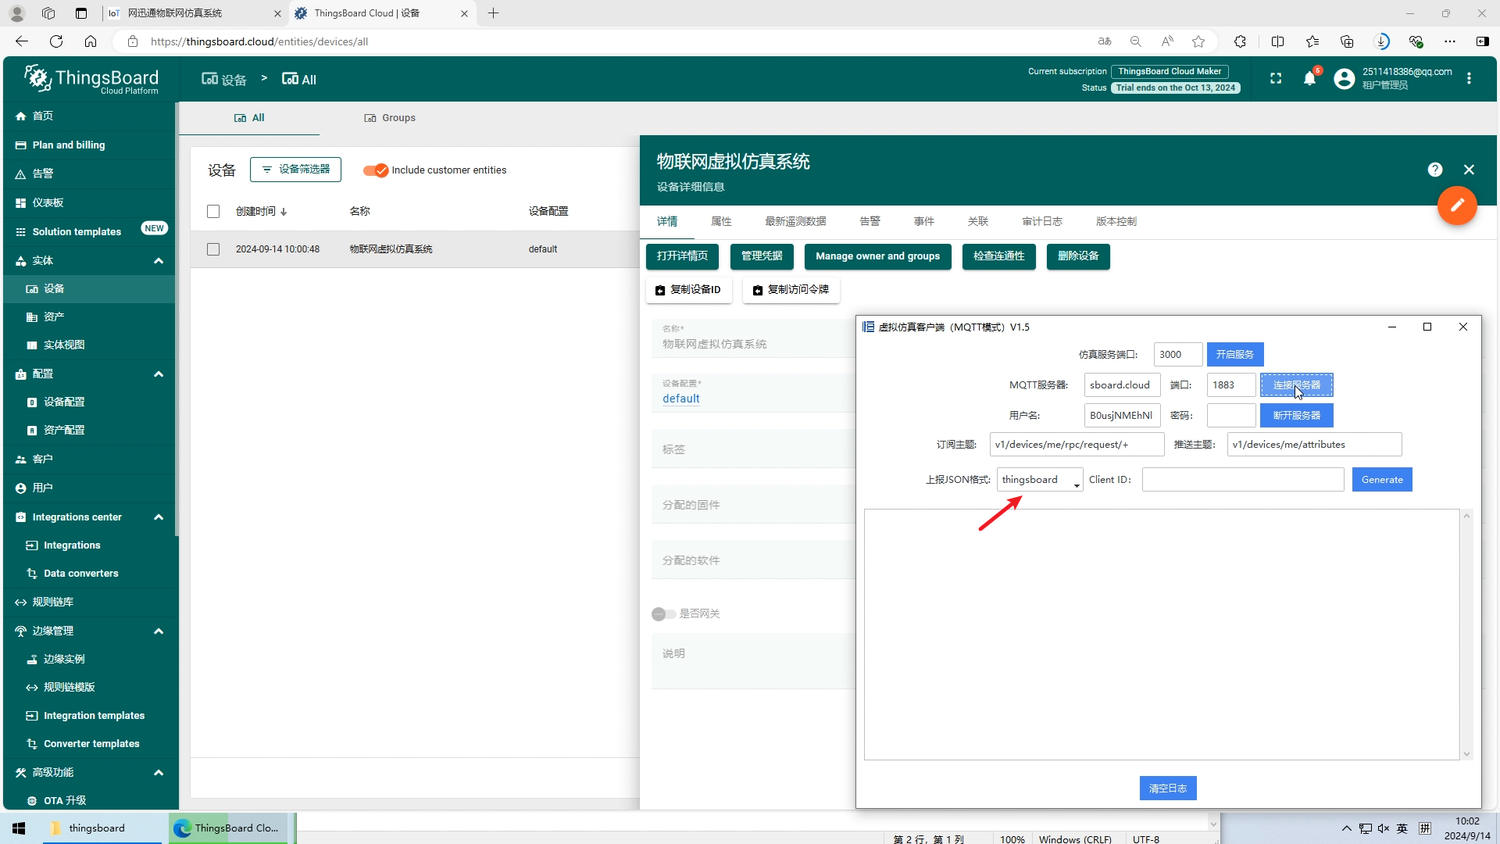
Task: Close the device details panel
Action: coord(1468,170)
